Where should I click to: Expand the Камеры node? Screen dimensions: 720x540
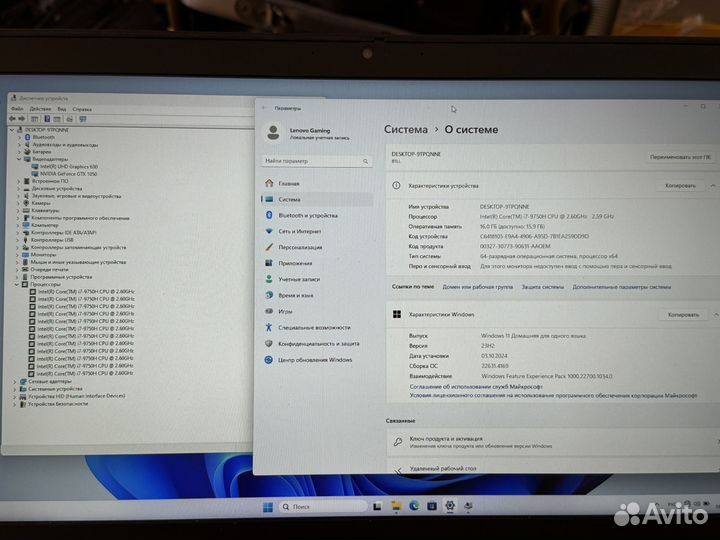(x=19, y=203)
